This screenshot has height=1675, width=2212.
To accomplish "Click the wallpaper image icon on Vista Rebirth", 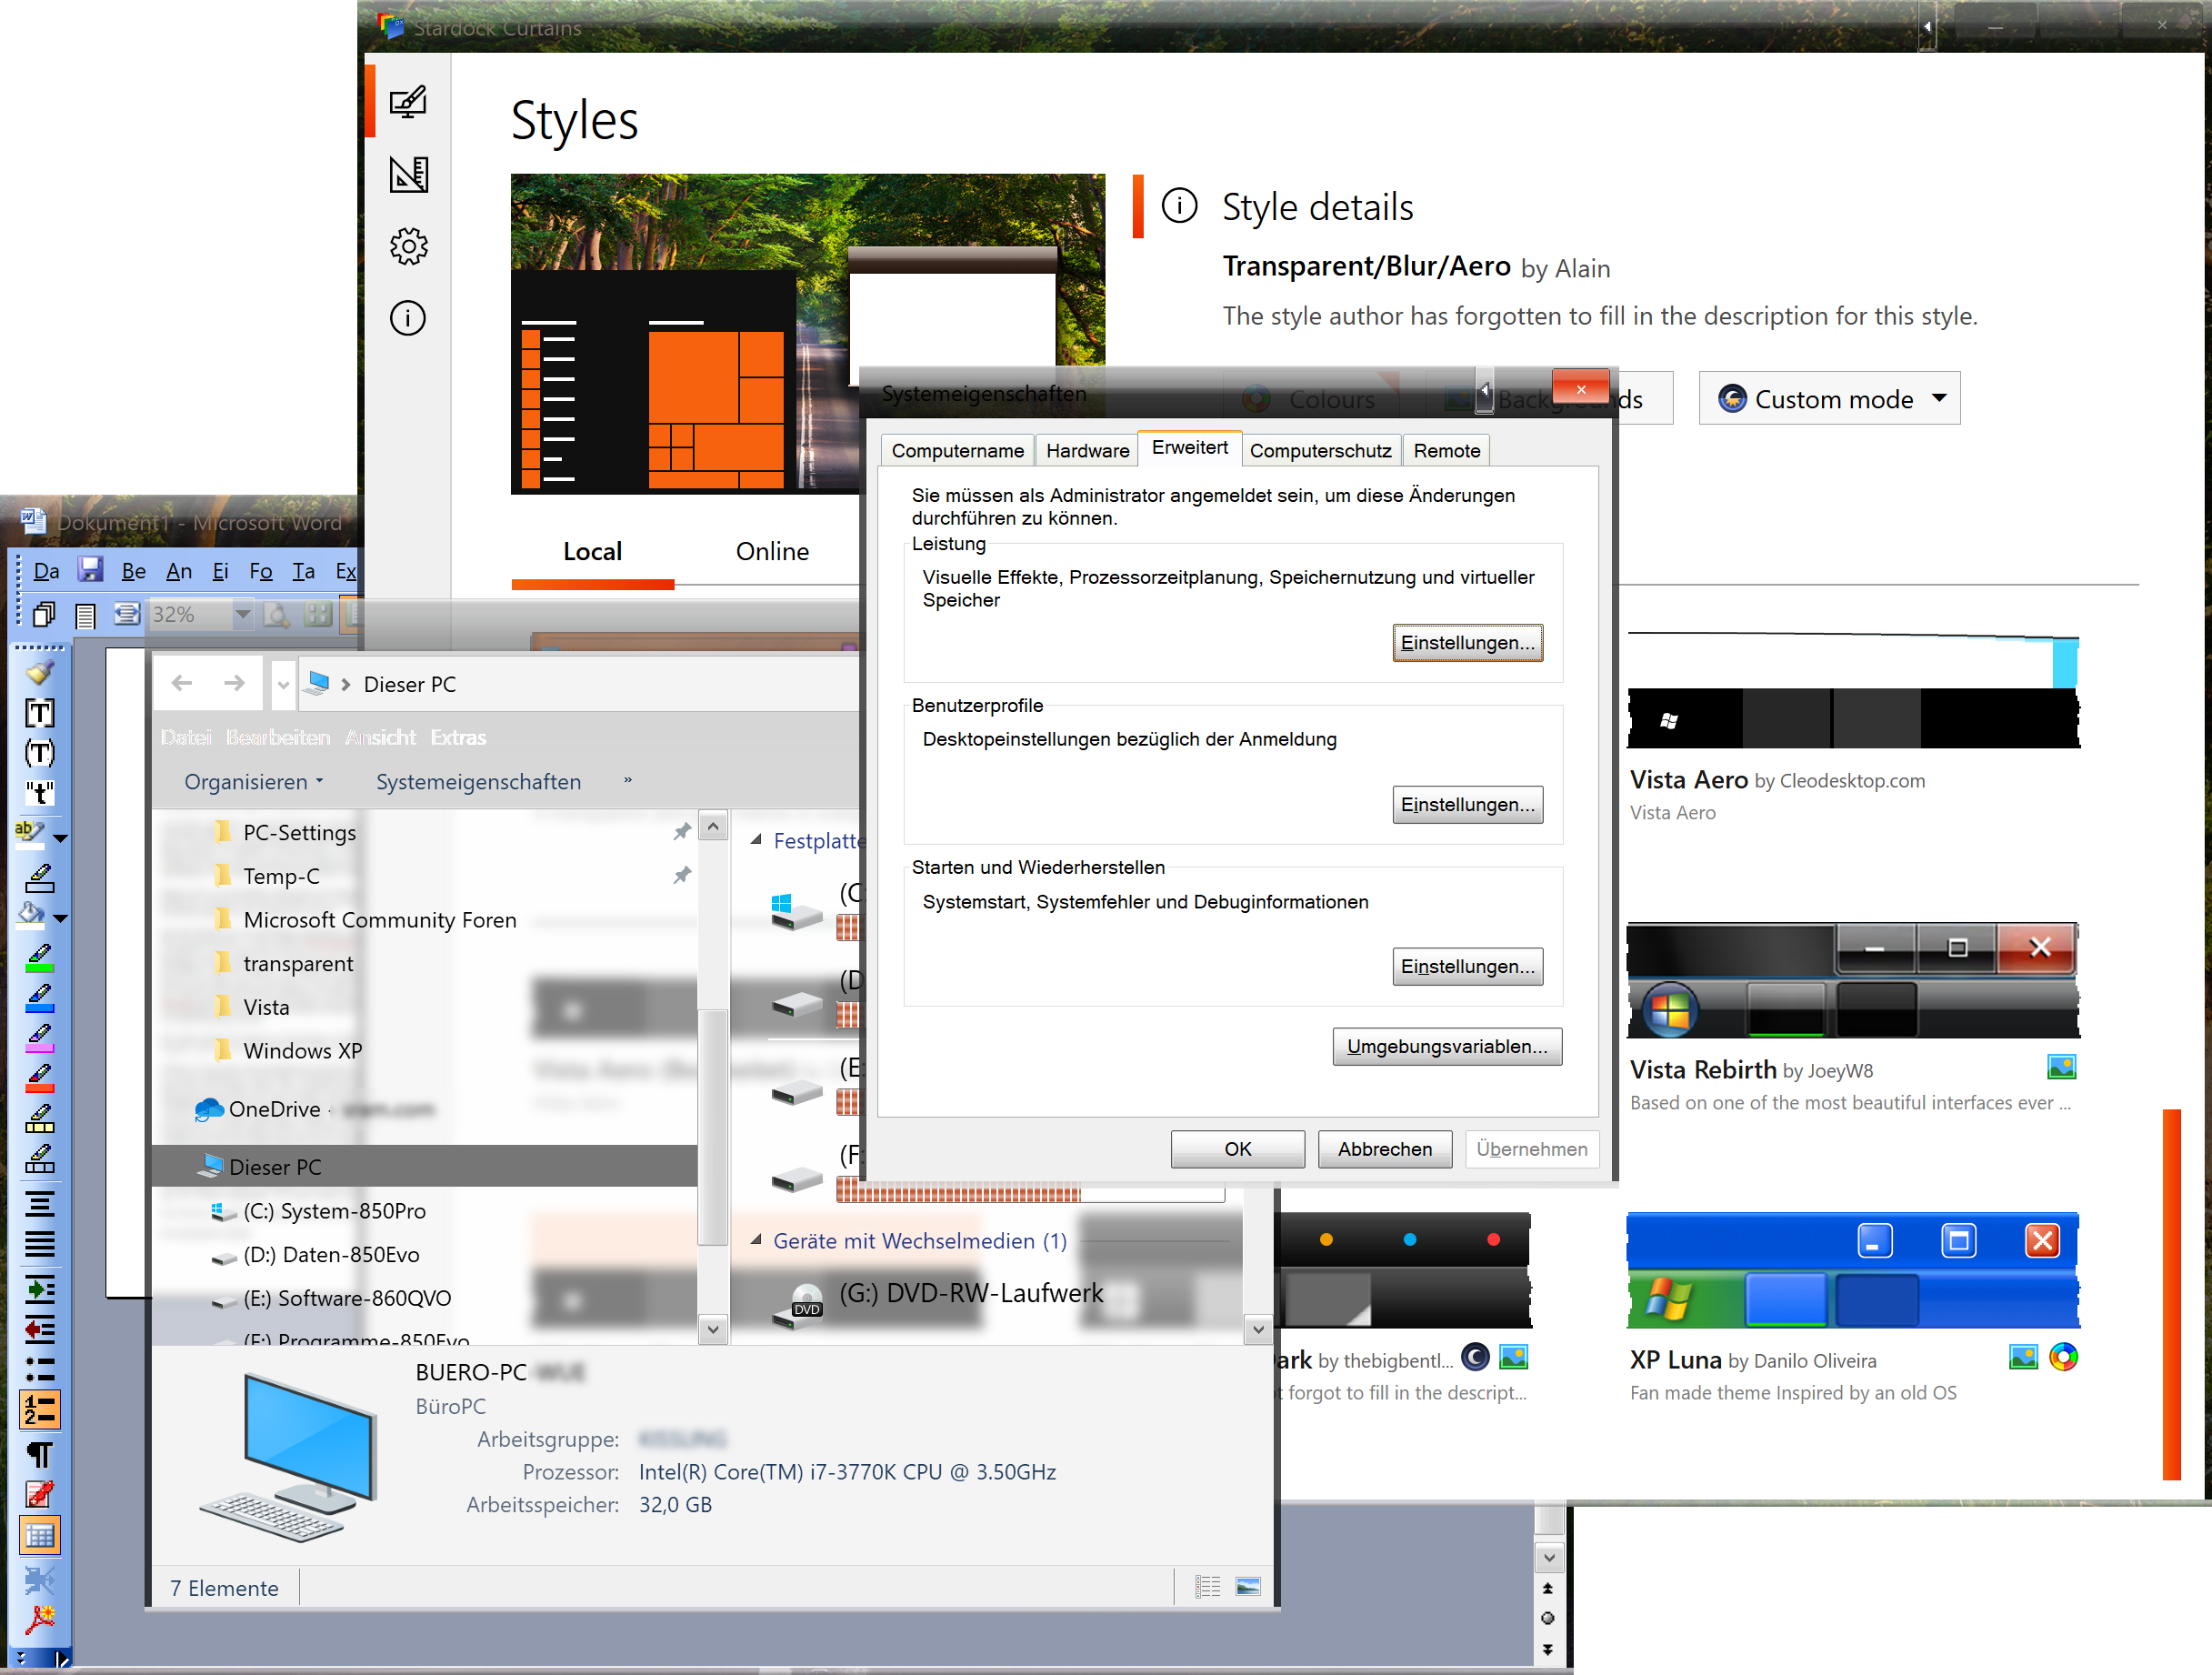I will [2061, 1067].
